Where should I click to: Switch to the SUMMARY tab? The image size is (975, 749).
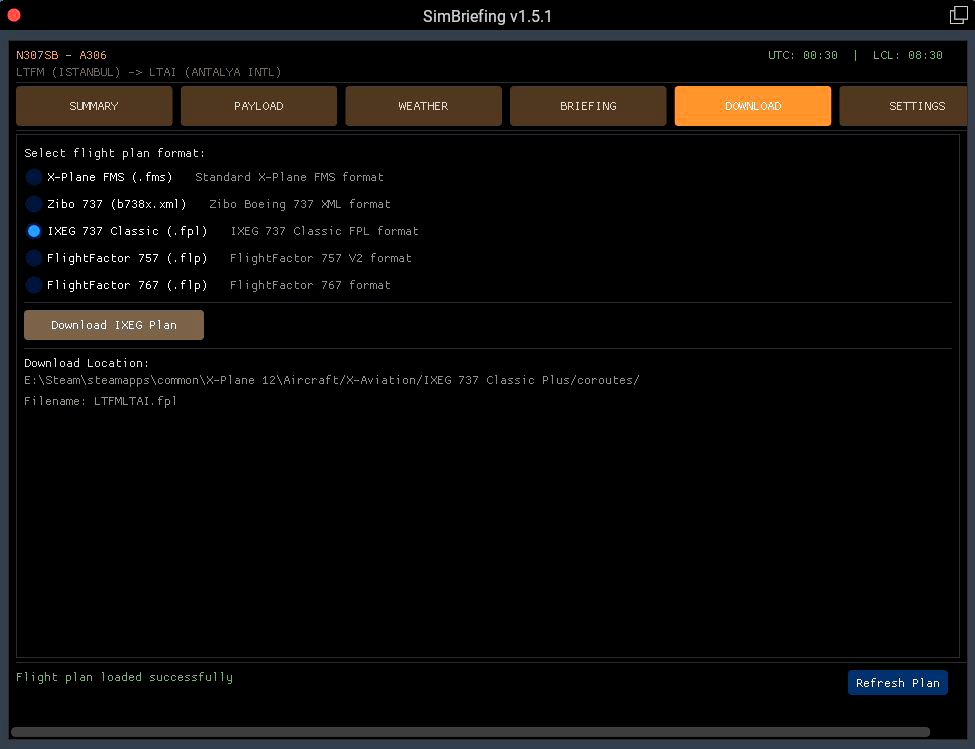[x=93, y=105]
